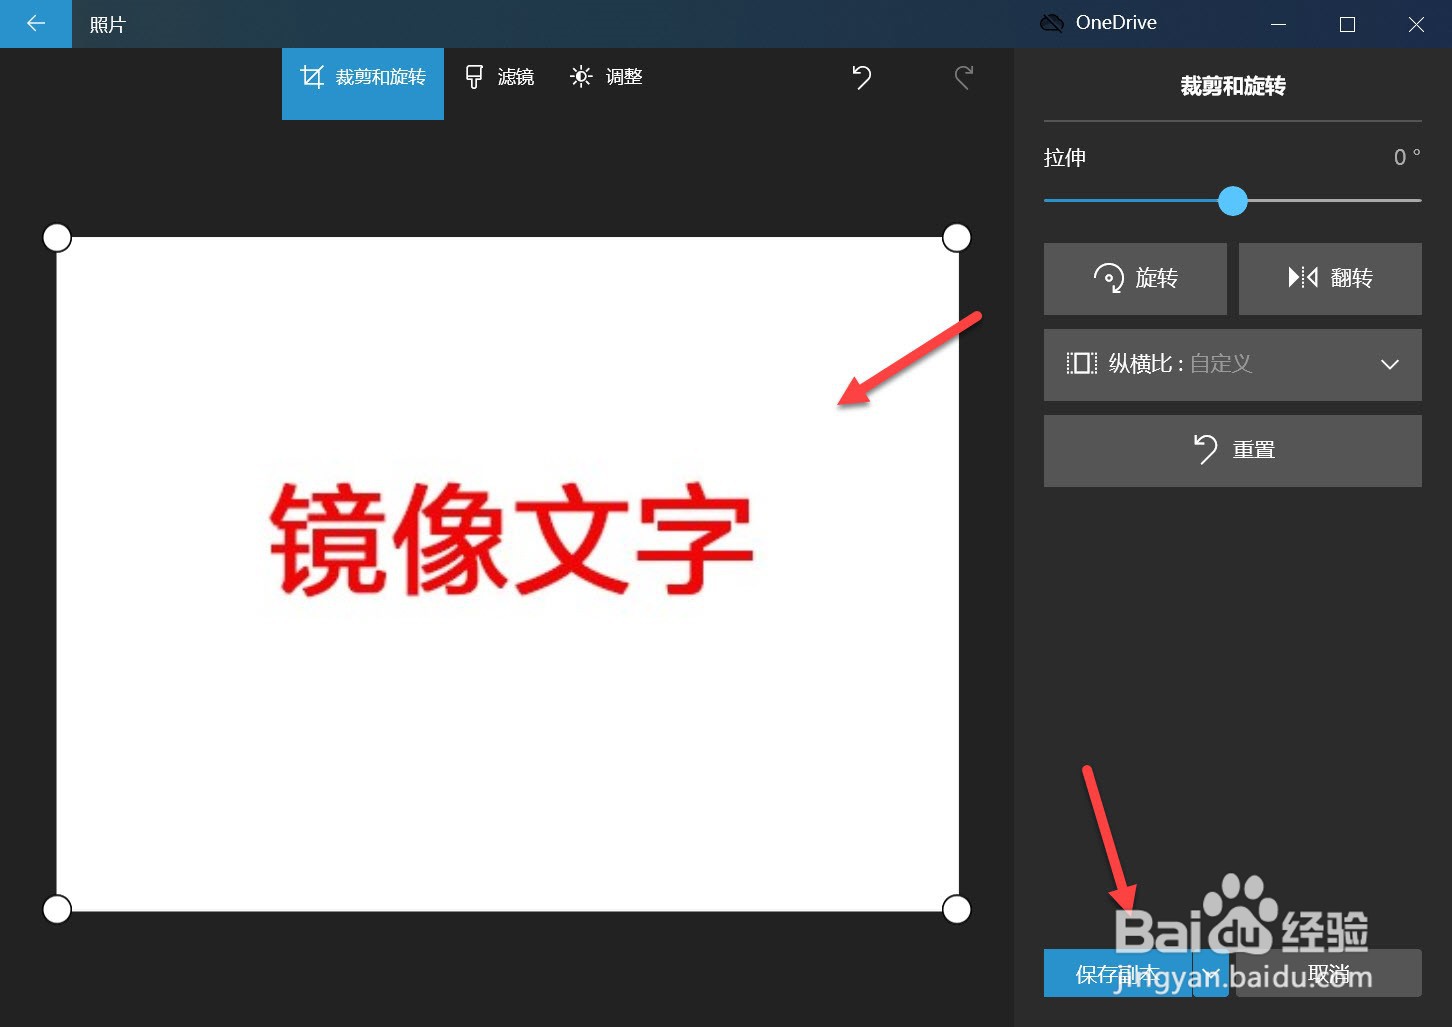Switch to the Filters tab (滤镜)

500,77
